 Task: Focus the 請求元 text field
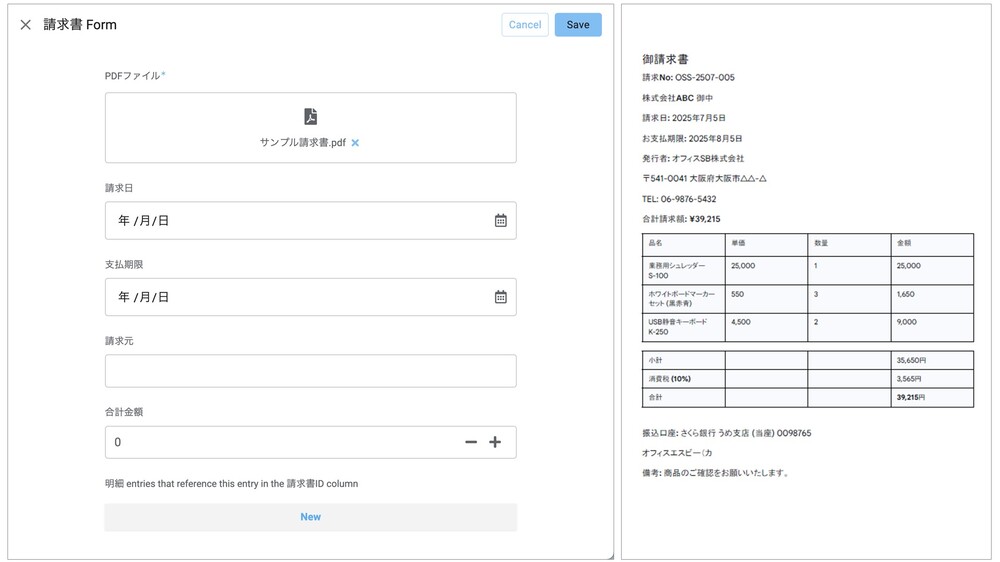pyautogui.click(x=310, y=371)
